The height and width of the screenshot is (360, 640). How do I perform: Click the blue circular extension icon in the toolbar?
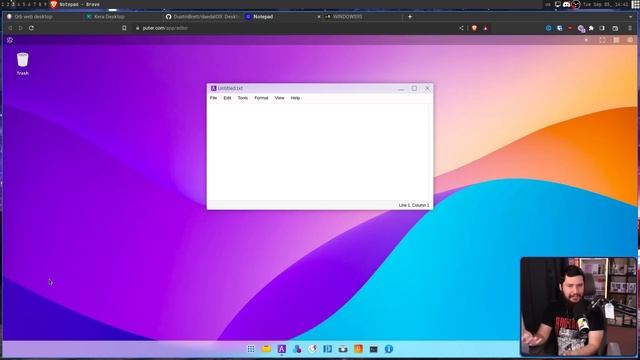pyautogui.click(x=549, y=28)
